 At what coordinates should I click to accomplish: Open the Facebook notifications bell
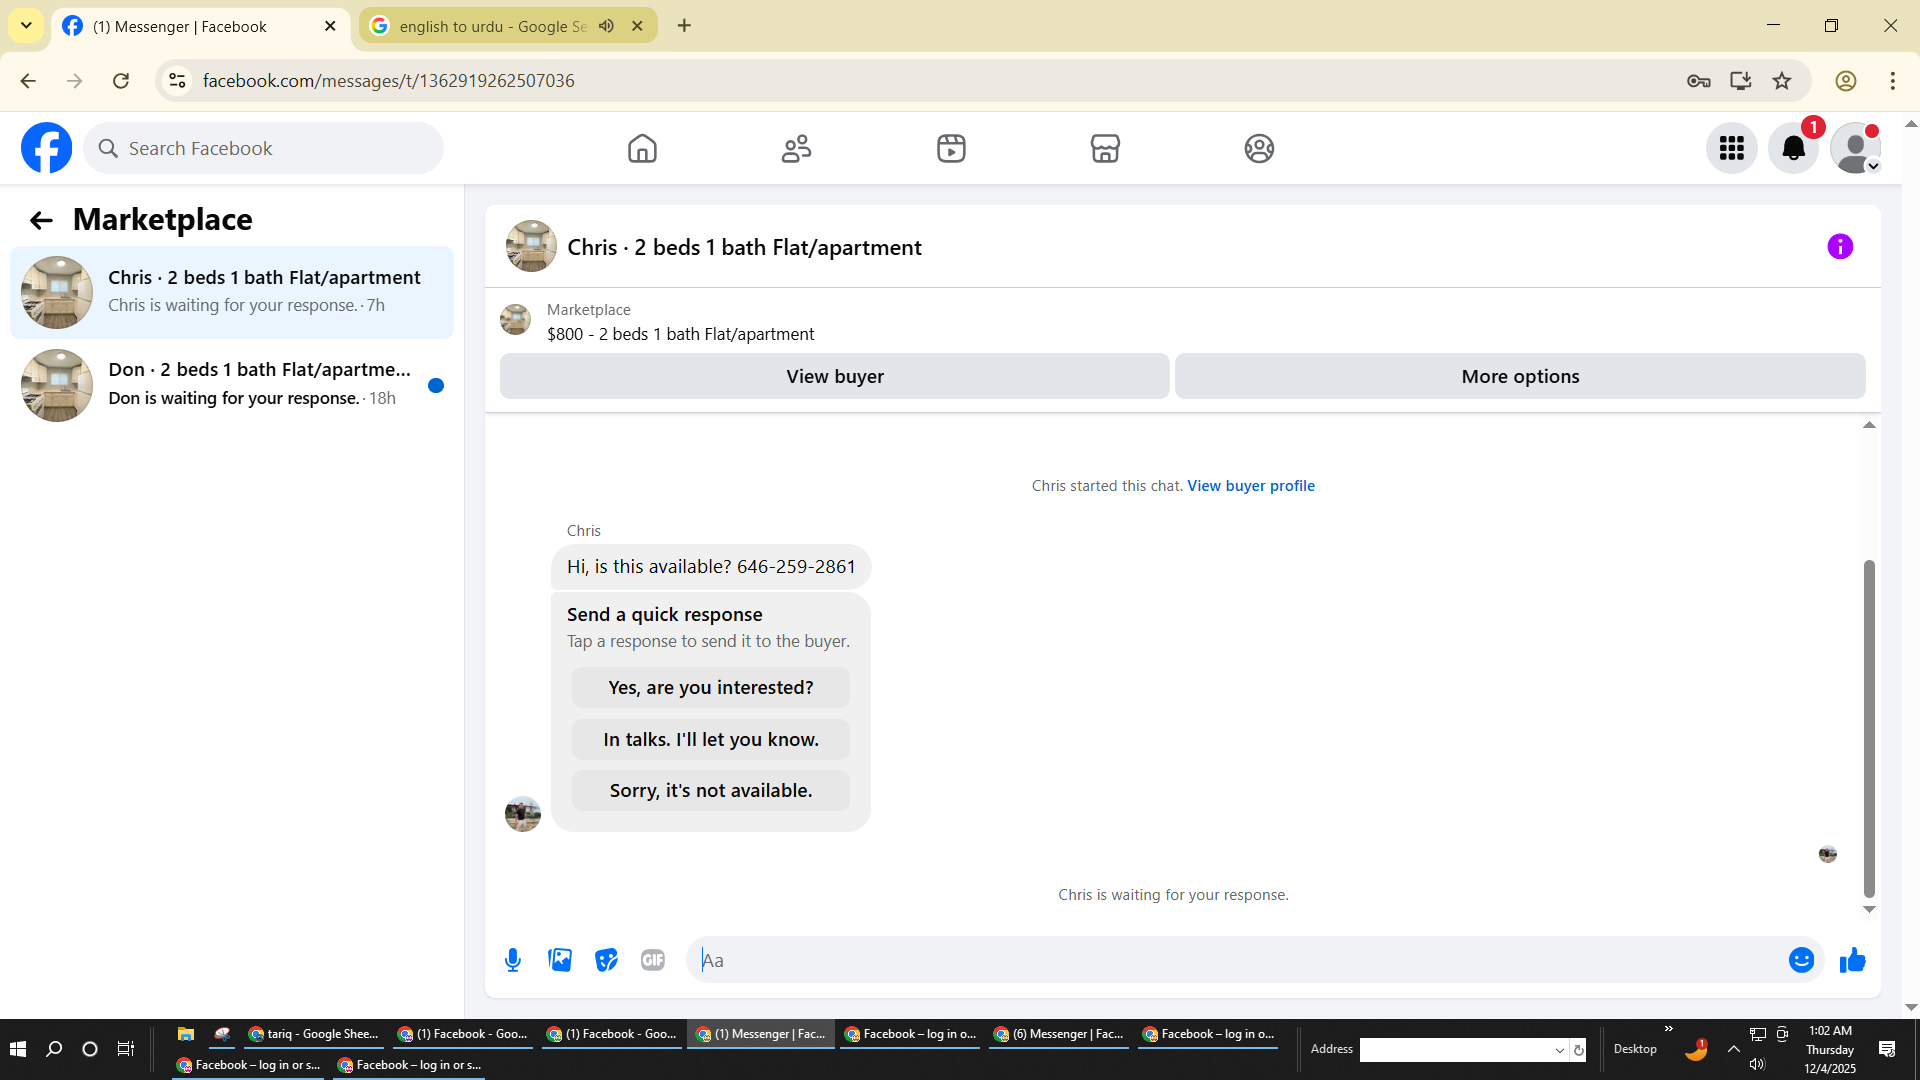(1793, 149)
